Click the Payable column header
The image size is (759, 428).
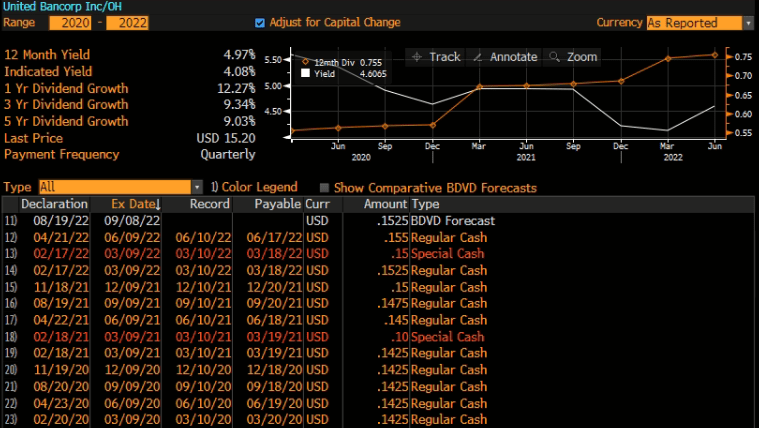[277, 204]
